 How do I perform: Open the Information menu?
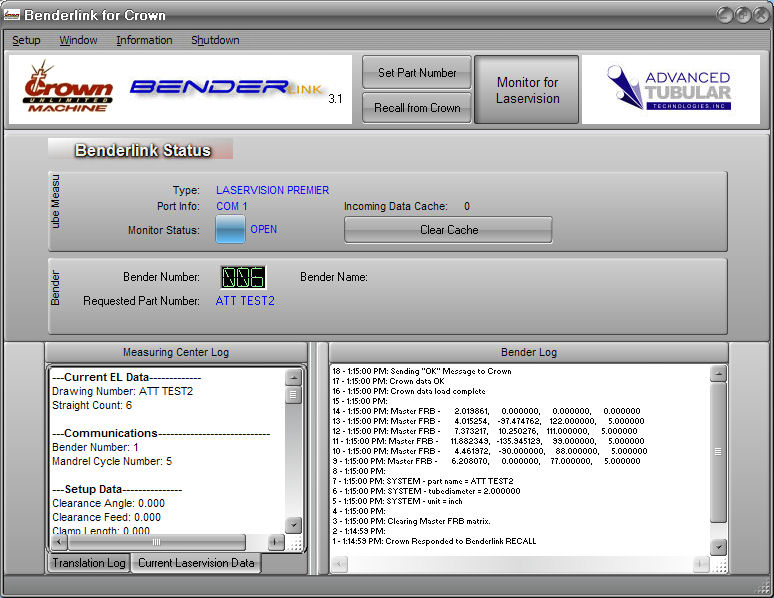(x=144, y=40)
